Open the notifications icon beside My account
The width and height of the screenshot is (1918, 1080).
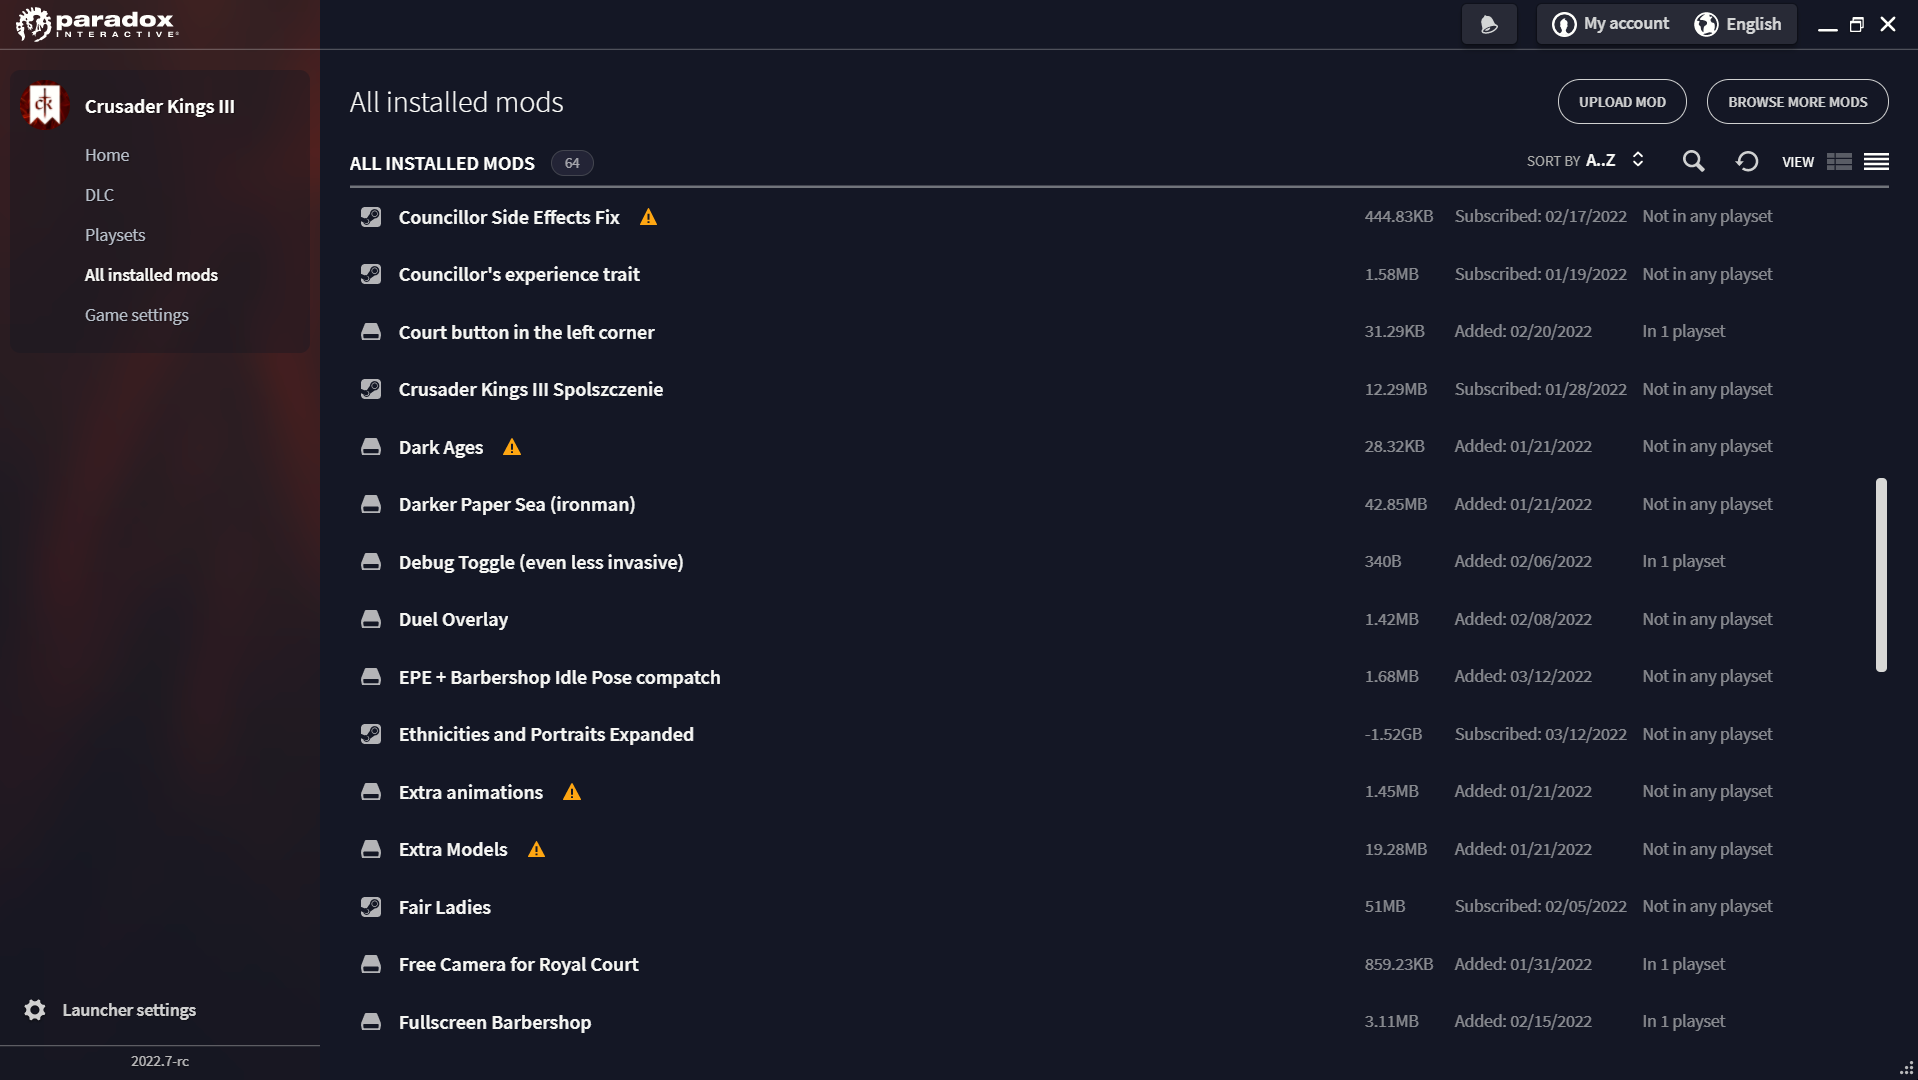click(x=1489, y=24)
